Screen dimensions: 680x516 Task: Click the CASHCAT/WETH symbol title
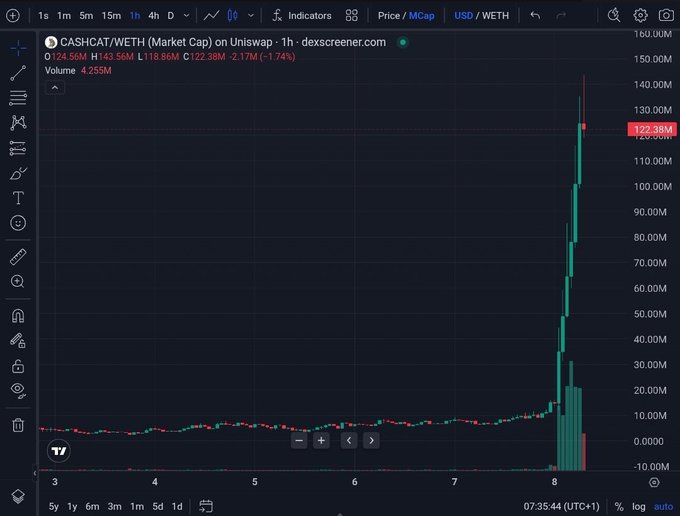pos(222,42)
